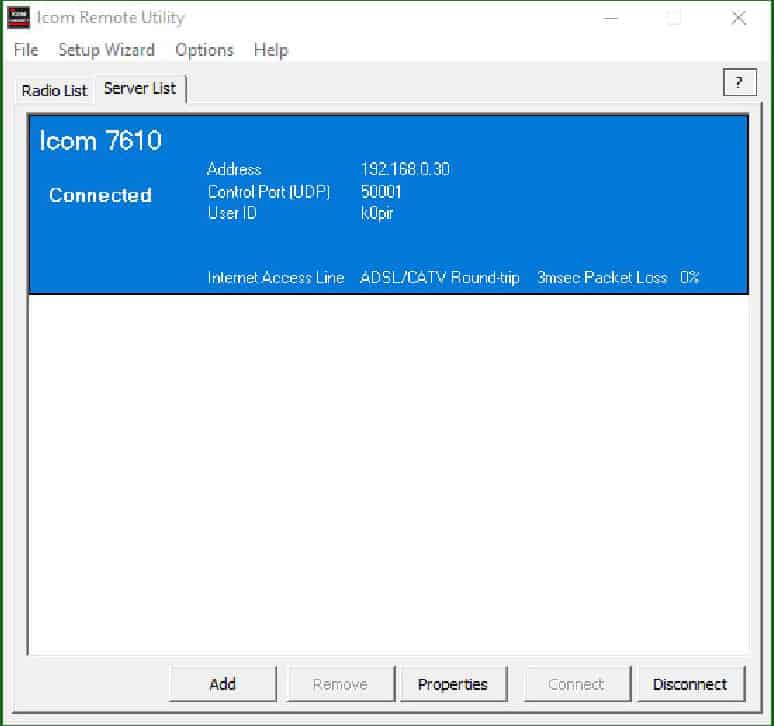Open the File menu
This screenshot has width=774, height=726.
coord(26,50)
